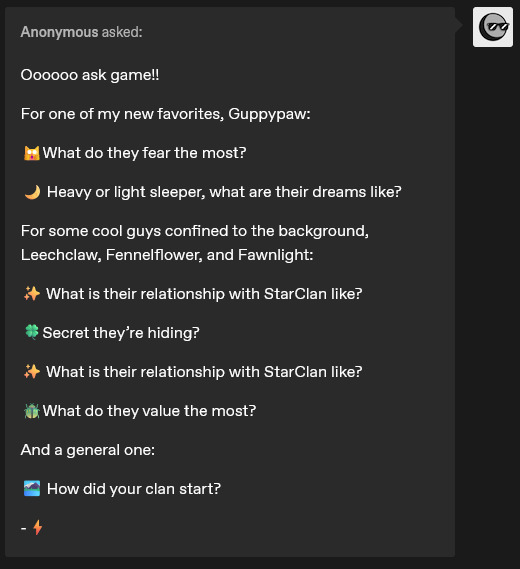Click the Leechclaw, Fennelflower, and Fawnlight line

pos(167,255)
